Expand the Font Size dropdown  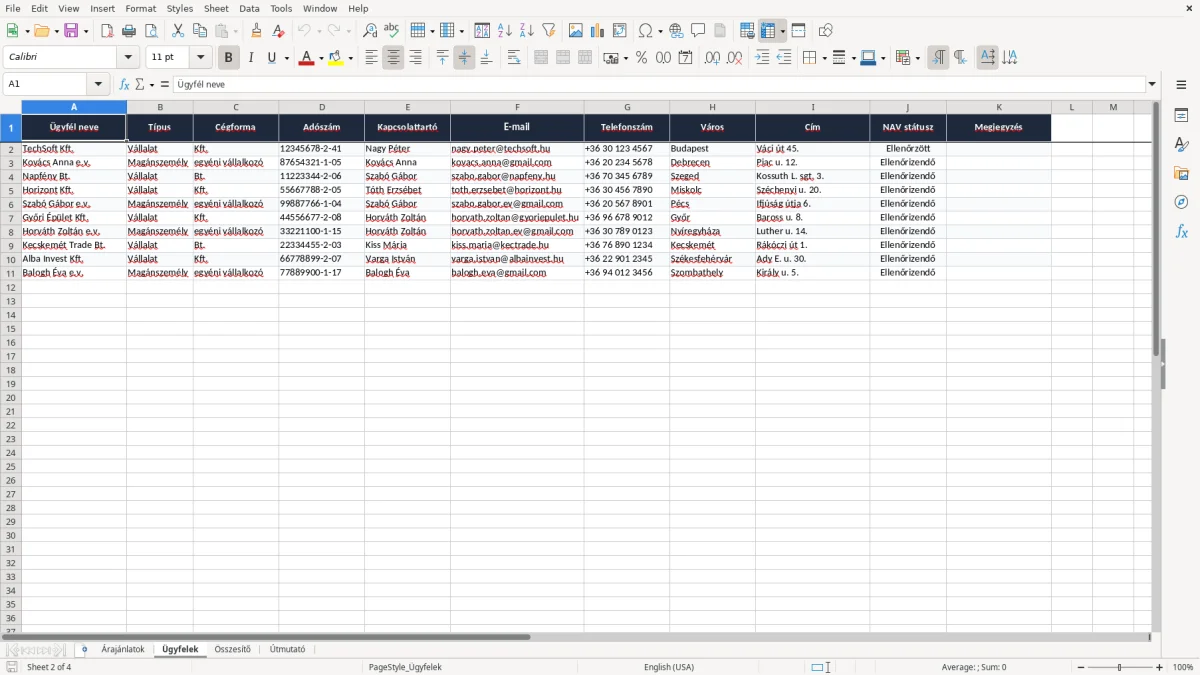201,58
